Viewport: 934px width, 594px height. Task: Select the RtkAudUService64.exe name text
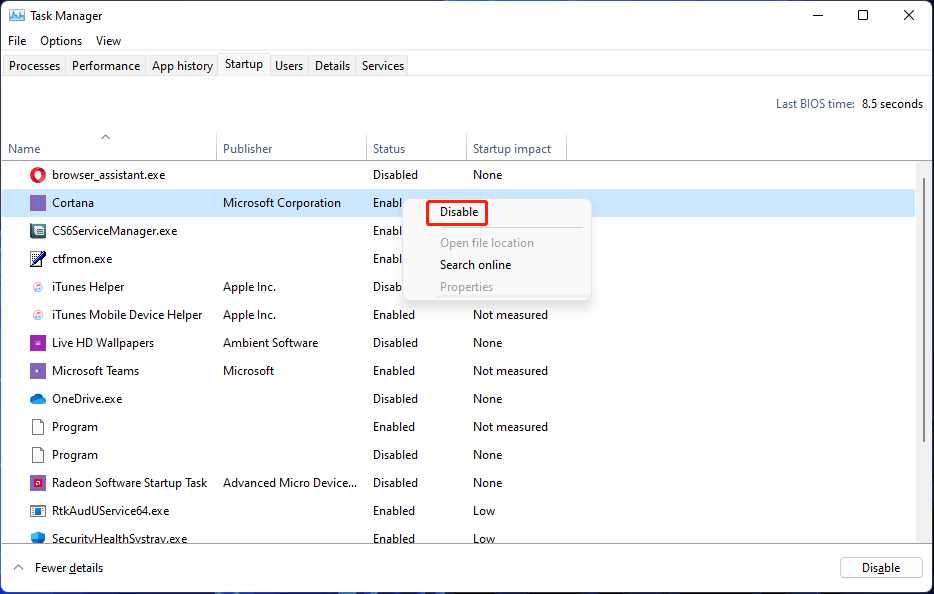point(110,511)
